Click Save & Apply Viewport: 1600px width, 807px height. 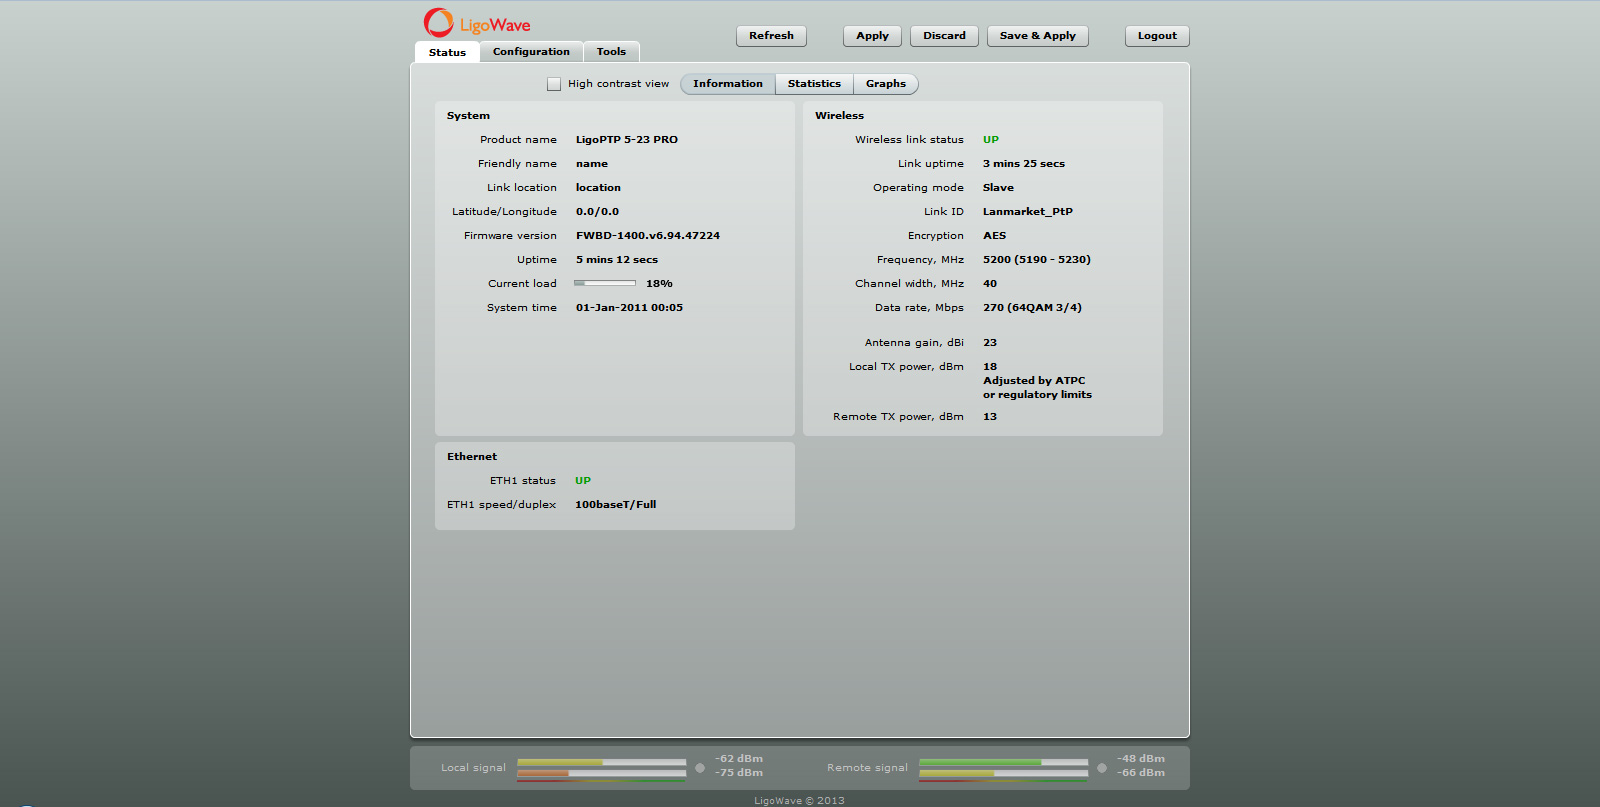(x=1037, y=36)
